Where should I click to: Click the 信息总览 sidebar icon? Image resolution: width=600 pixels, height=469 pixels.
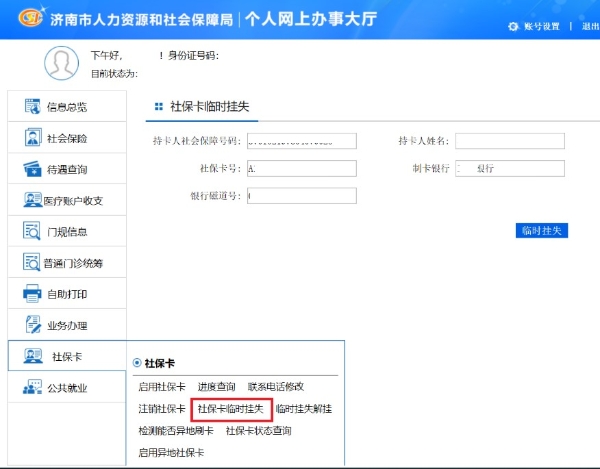coord(30,107)
